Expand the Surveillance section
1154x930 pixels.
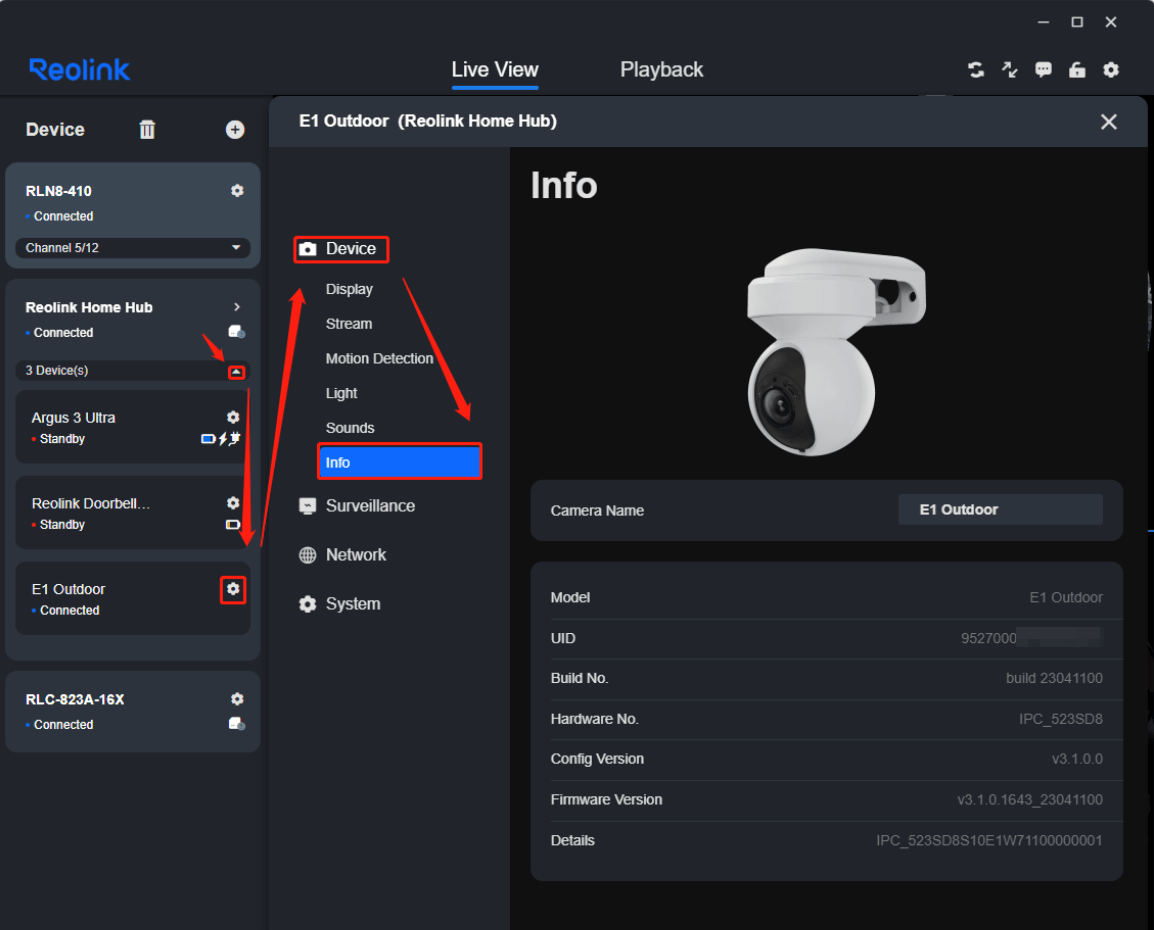(x=370, y=506)
